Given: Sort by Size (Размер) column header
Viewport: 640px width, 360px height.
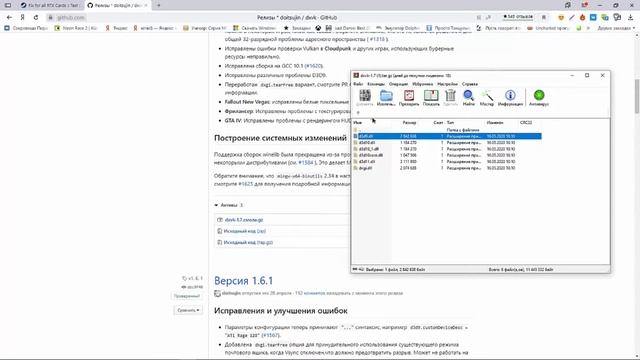Looking at the screenshot, I should tap(409, 122).
